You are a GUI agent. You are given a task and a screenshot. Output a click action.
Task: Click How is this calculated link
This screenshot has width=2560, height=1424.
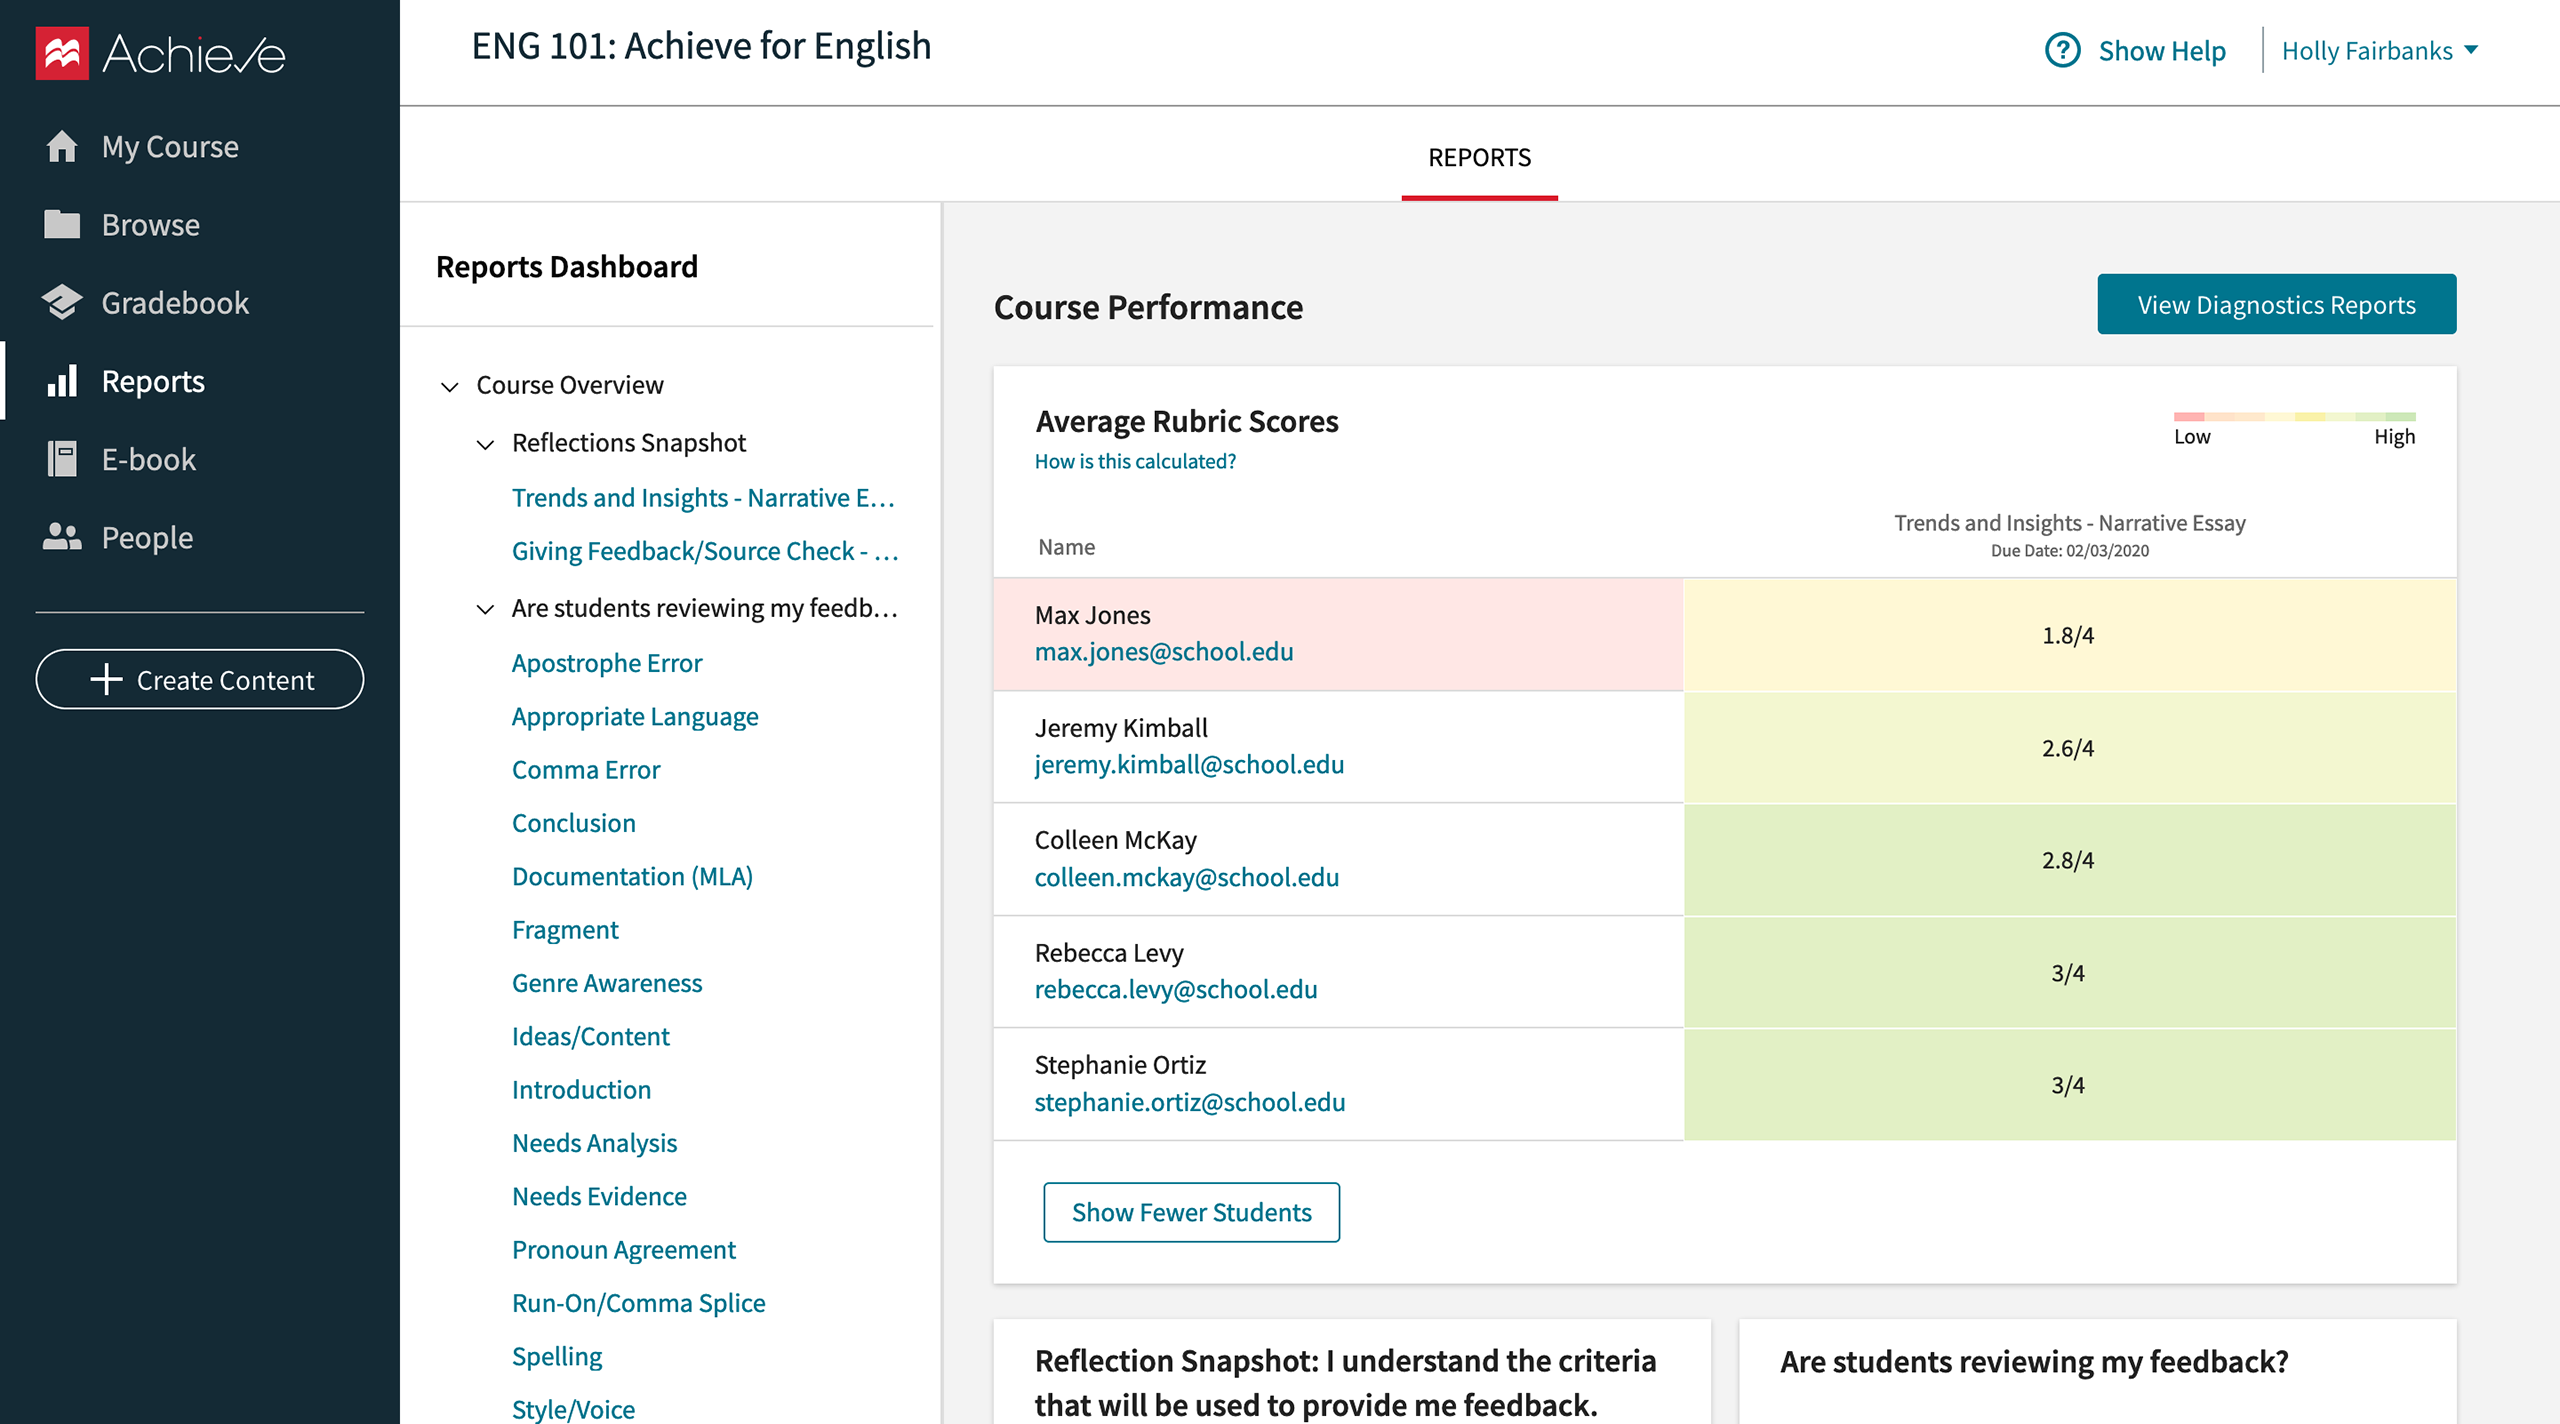point(1135,461)
